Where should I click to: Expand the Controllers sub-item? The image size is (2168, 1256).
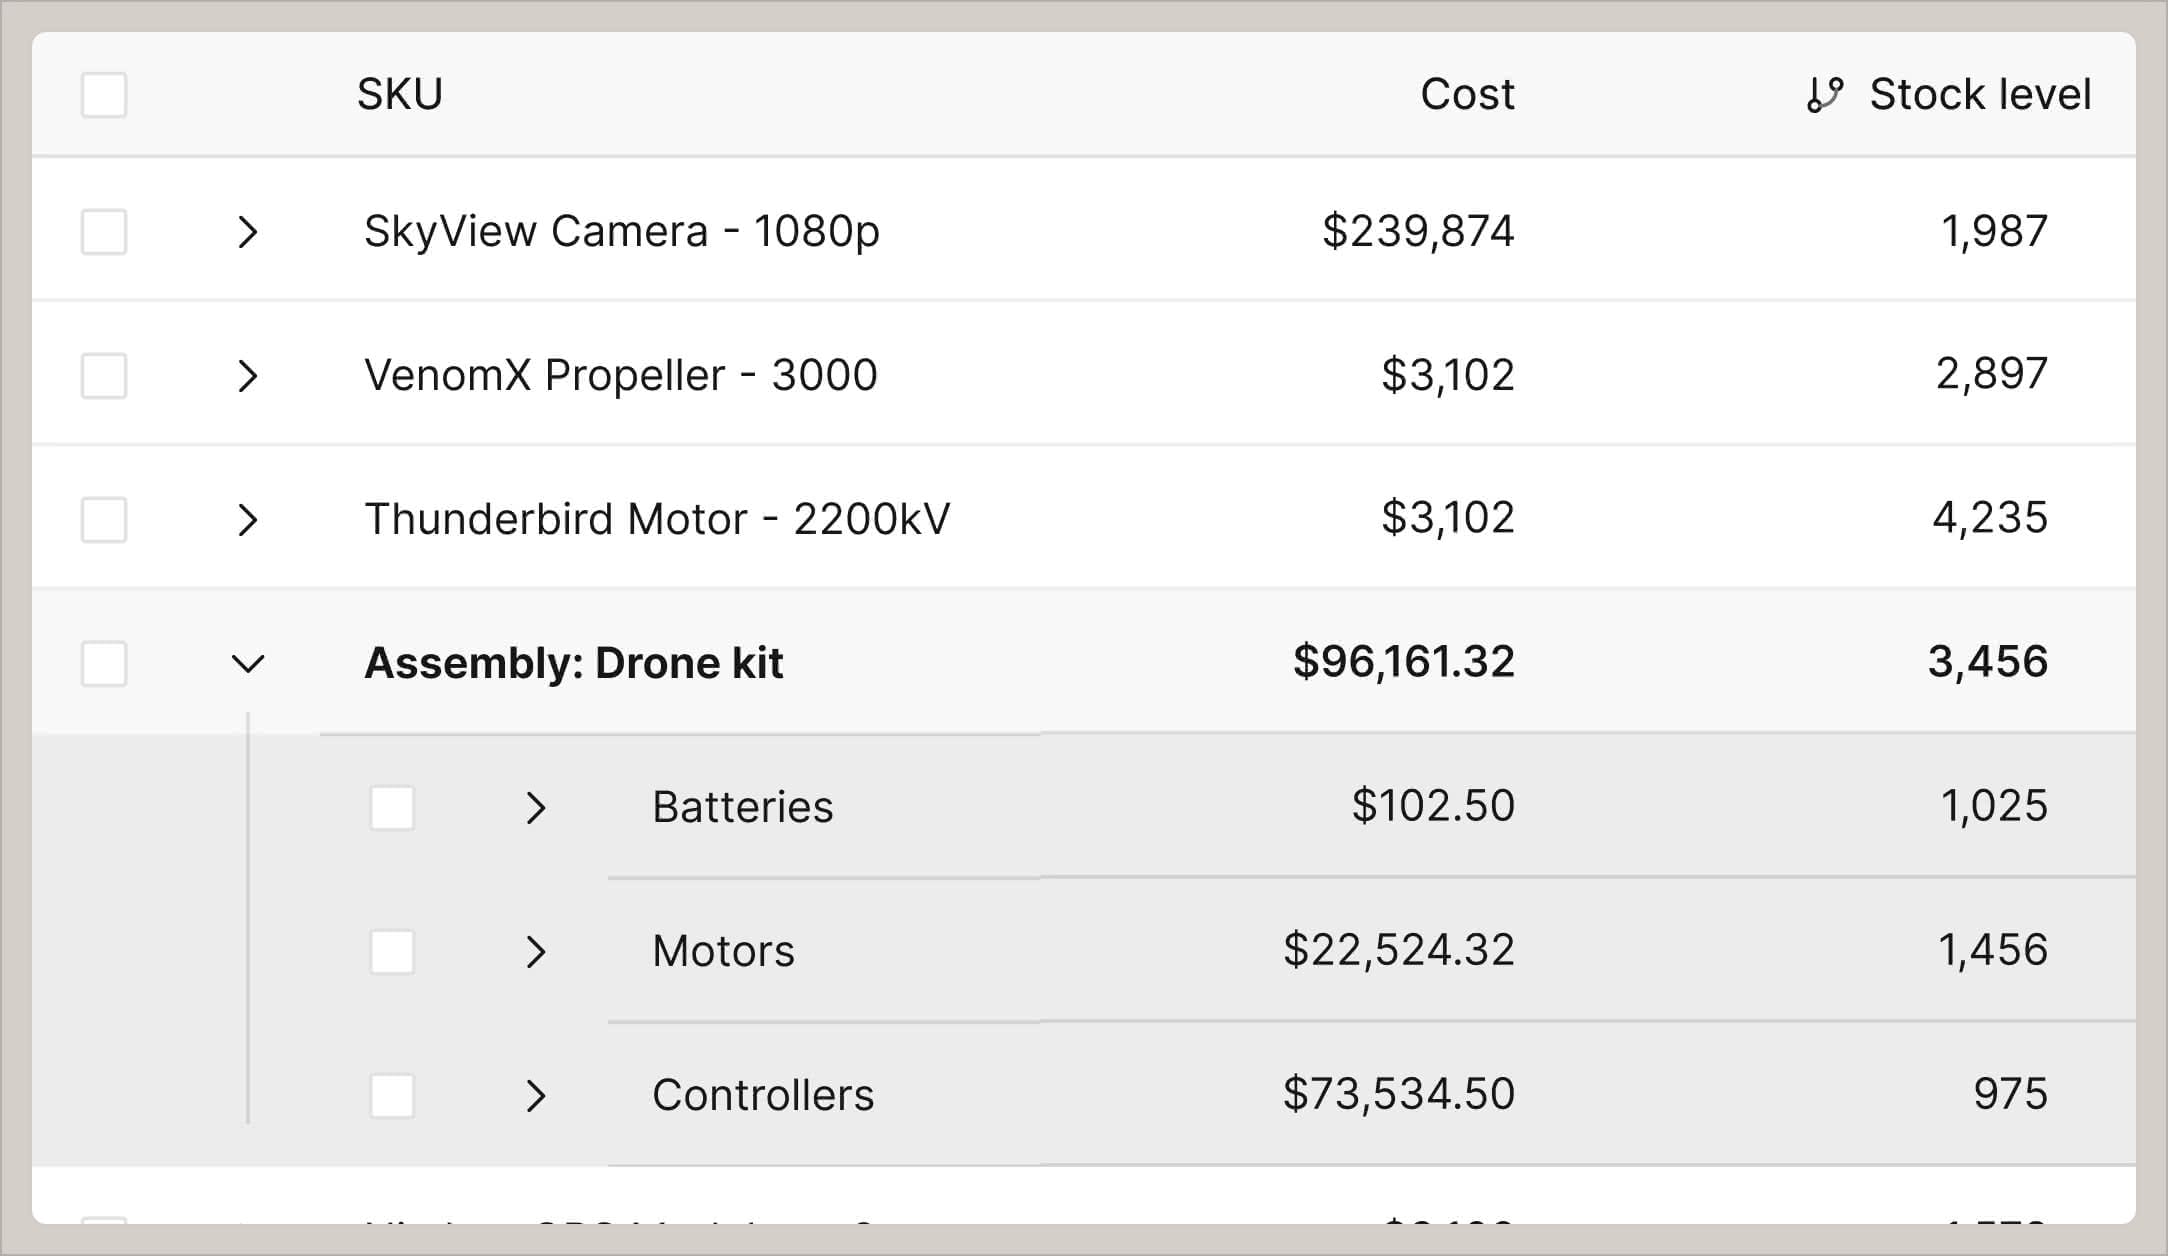click(537, 1095)
